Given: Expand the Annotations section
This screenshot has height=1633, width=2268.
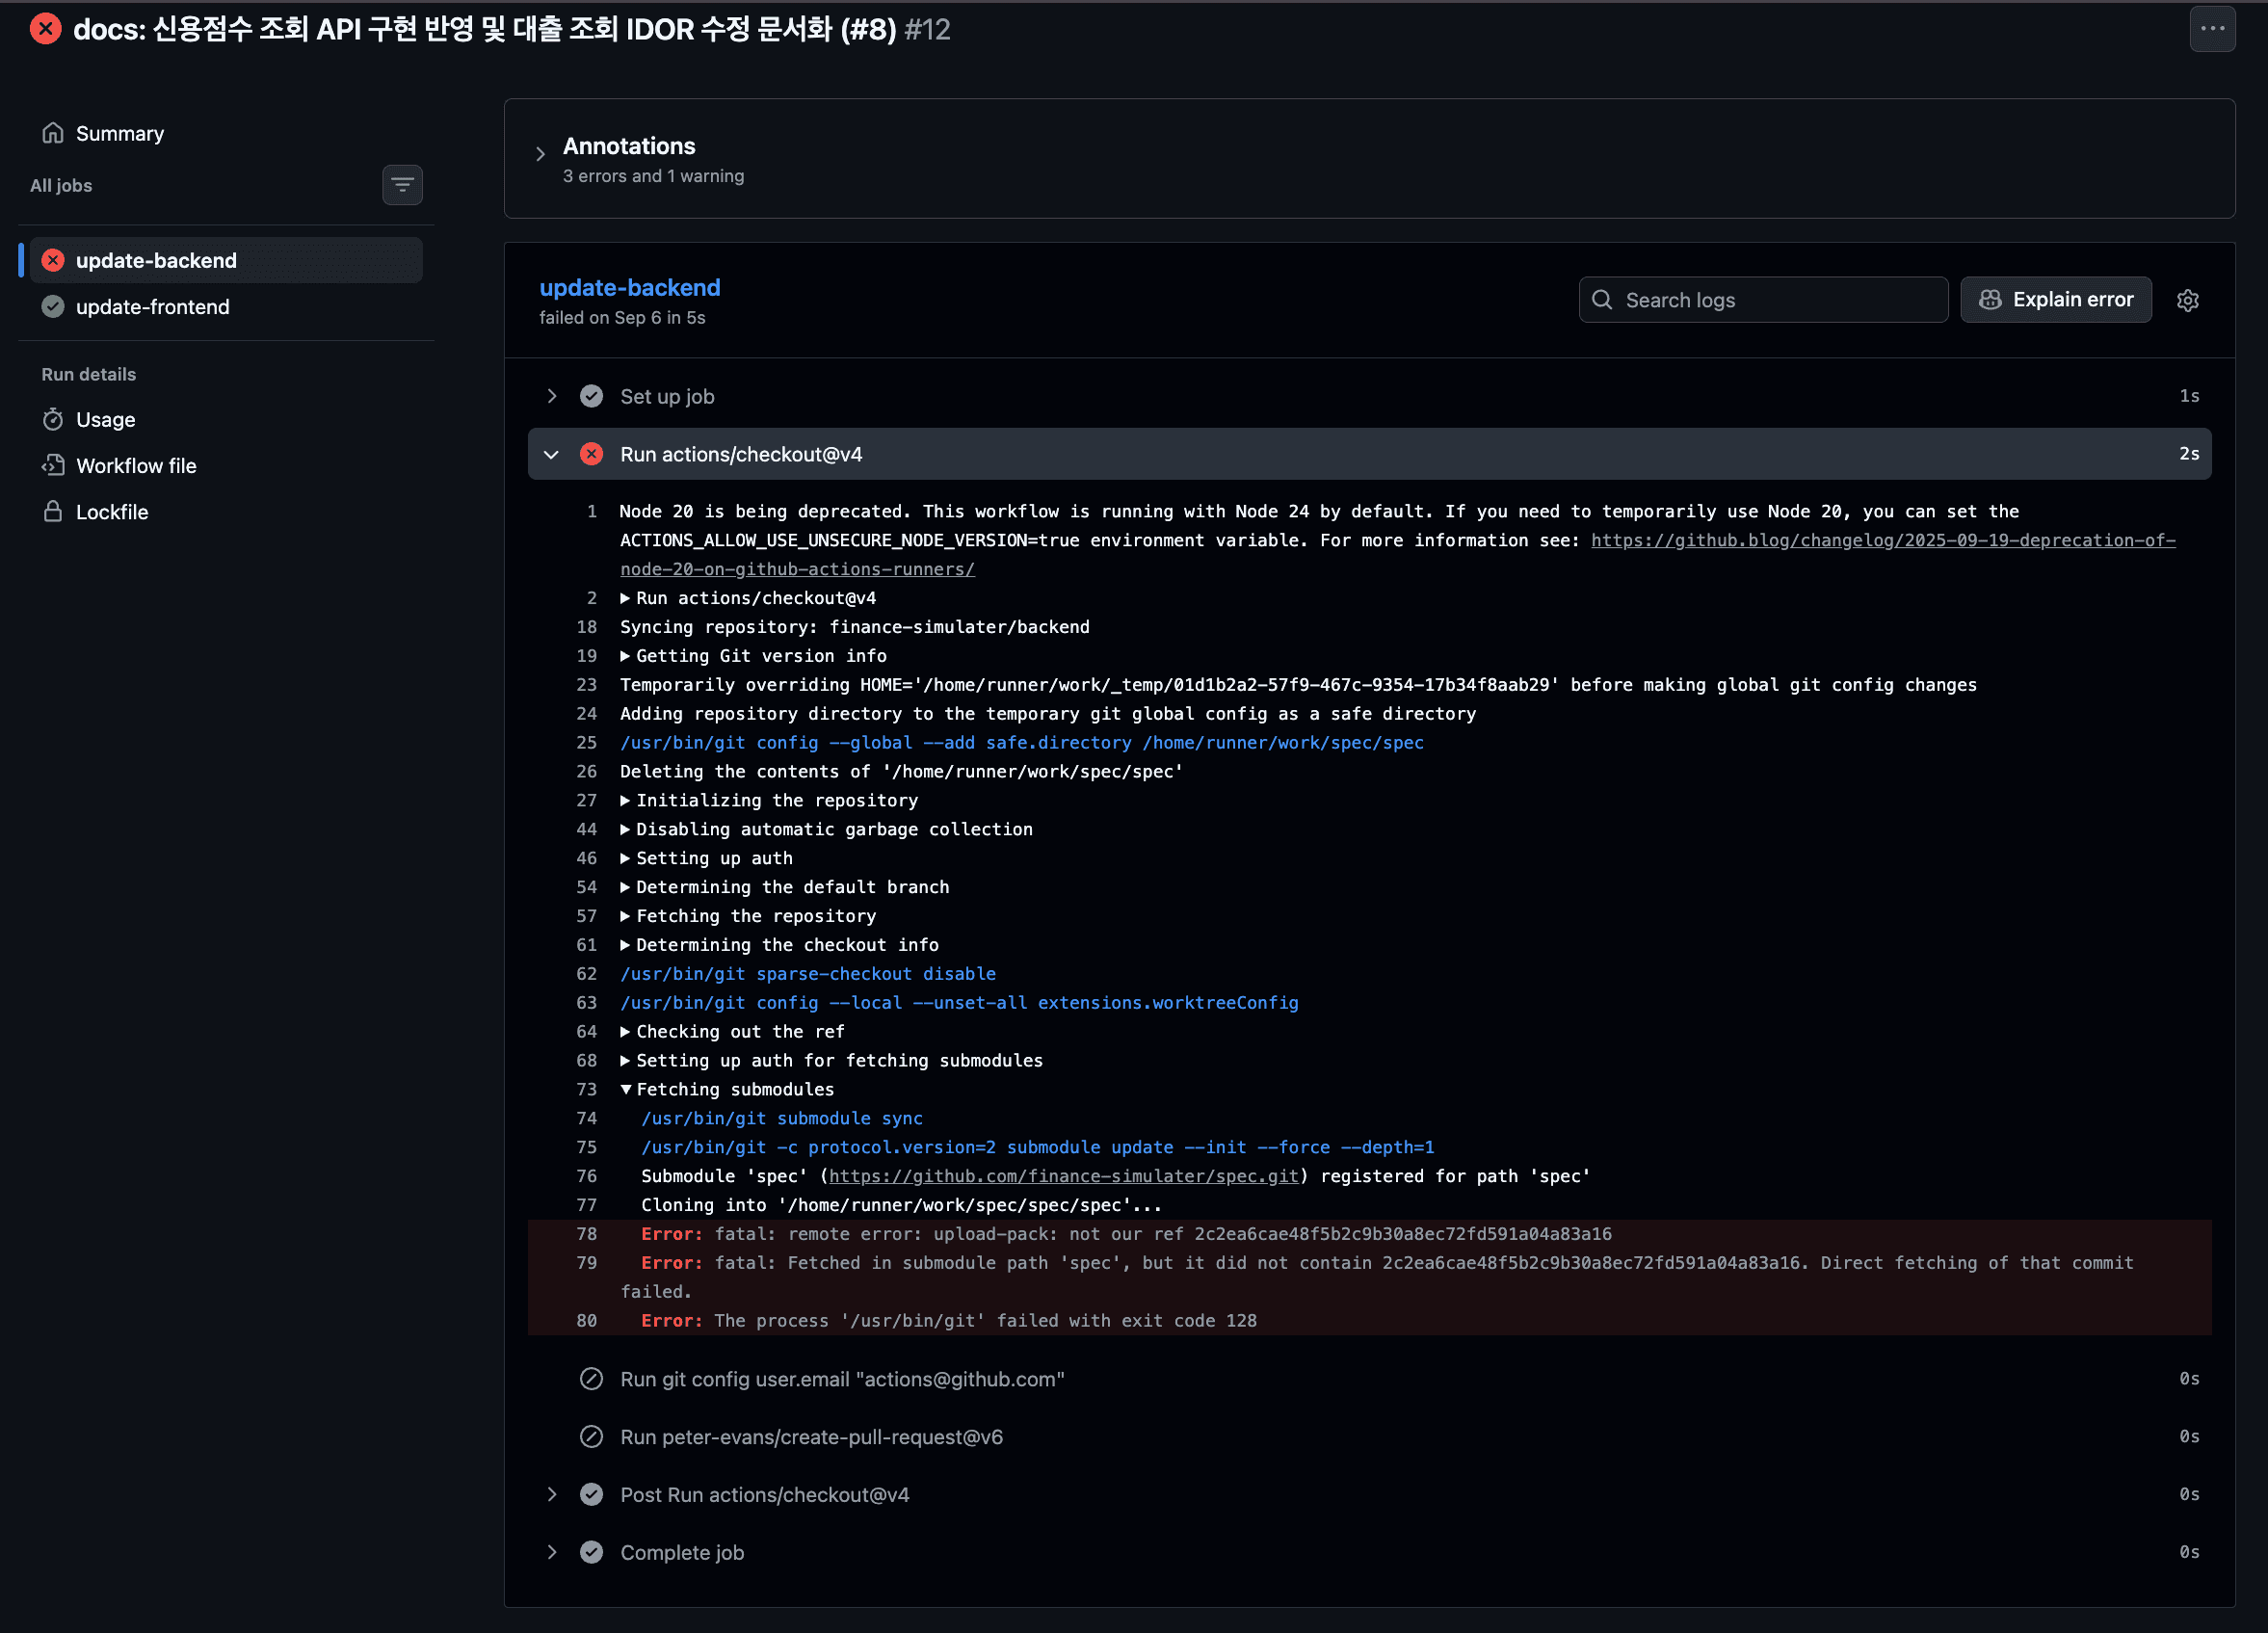Looking at the screenshot, I should coord(540,154).
